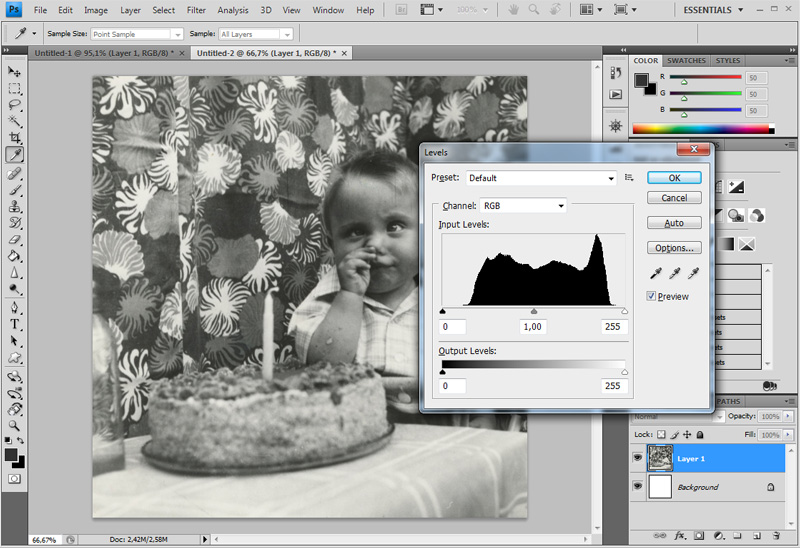Screen dimensions: 800x548
Task: Open the Channel RGB dropdown
Action: click(x=523, y=205)
